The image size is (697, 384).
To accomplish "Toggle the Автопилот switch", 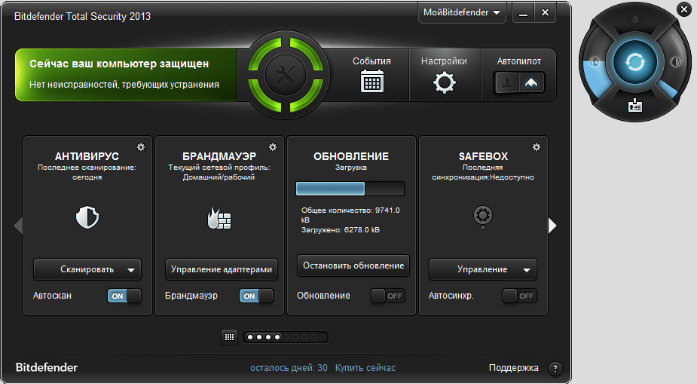I will click(519, 83).
